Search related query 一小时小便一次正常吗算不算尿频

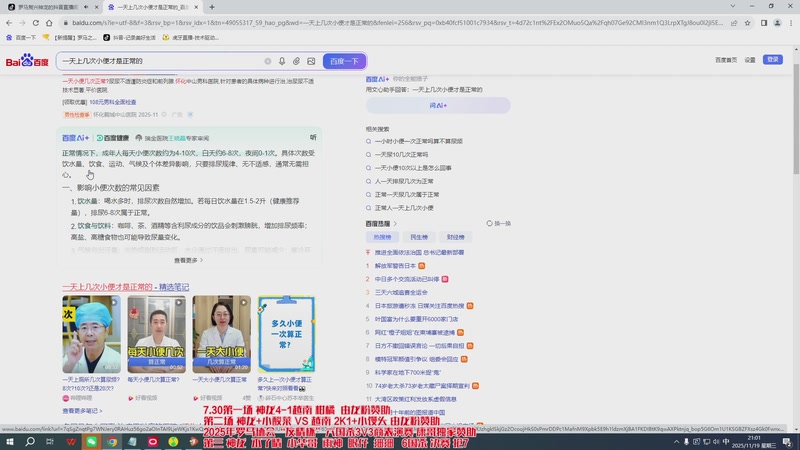tap(418, 141)
